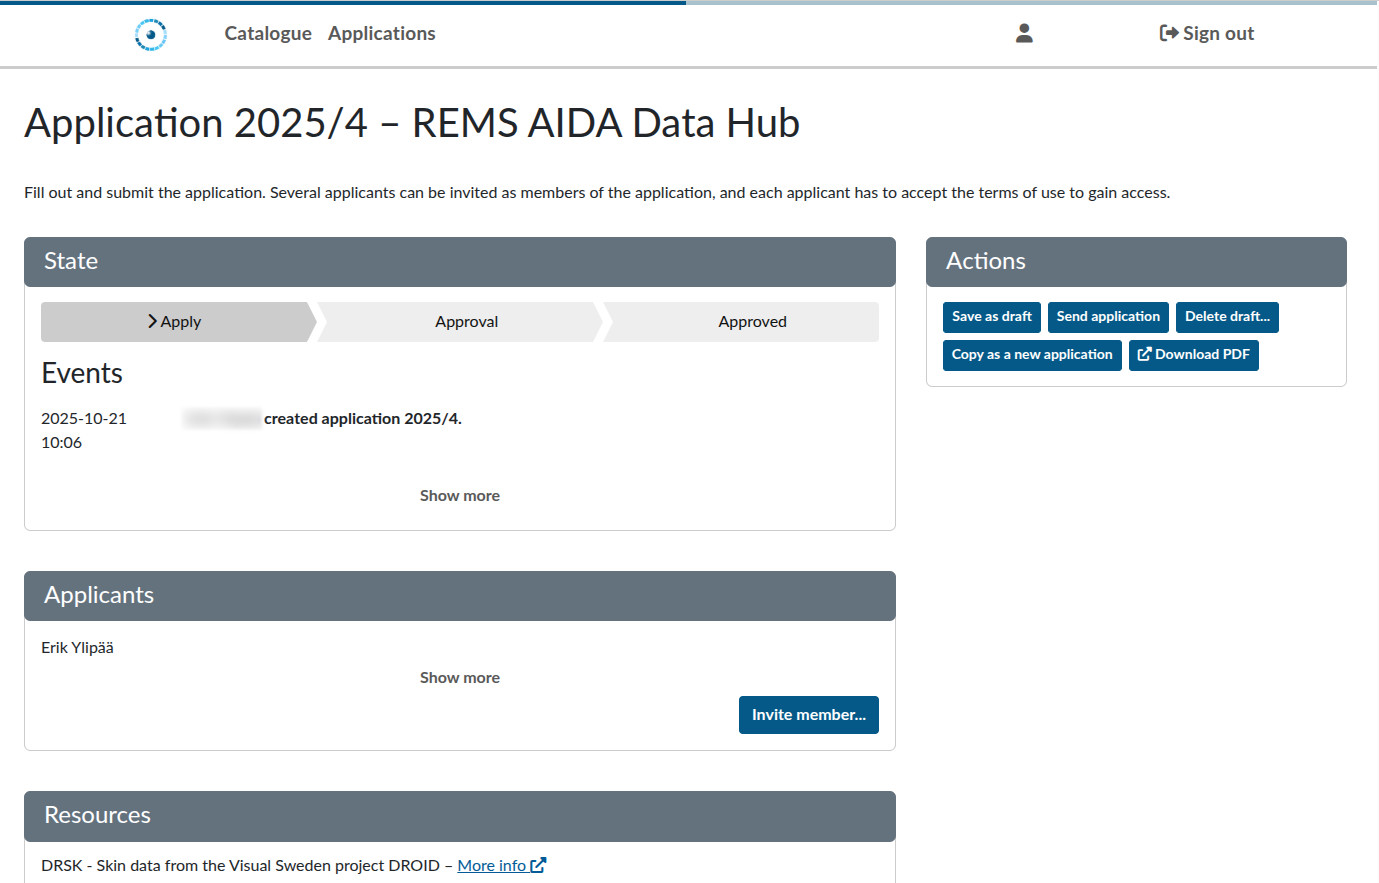Screen dimensions: 1379x883
Task: Click the REMS eye logo icon
Action: point(150,34)
